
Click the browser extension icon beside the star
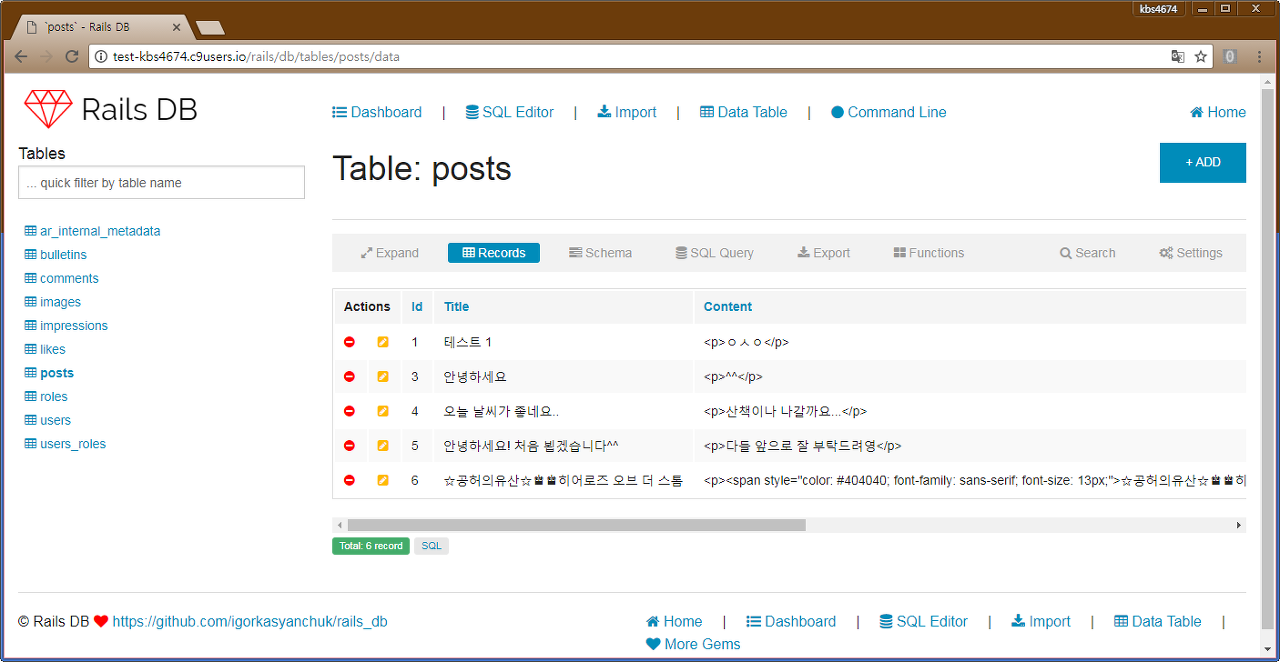pyautogui.click(x=1230, y=56)
